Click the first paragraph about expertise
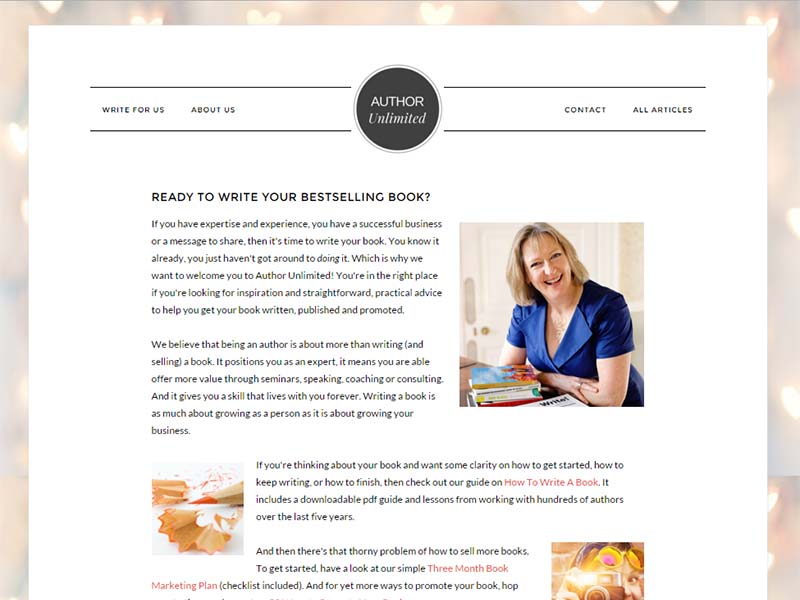The image size is (800, 600). [x=297, y=267]
